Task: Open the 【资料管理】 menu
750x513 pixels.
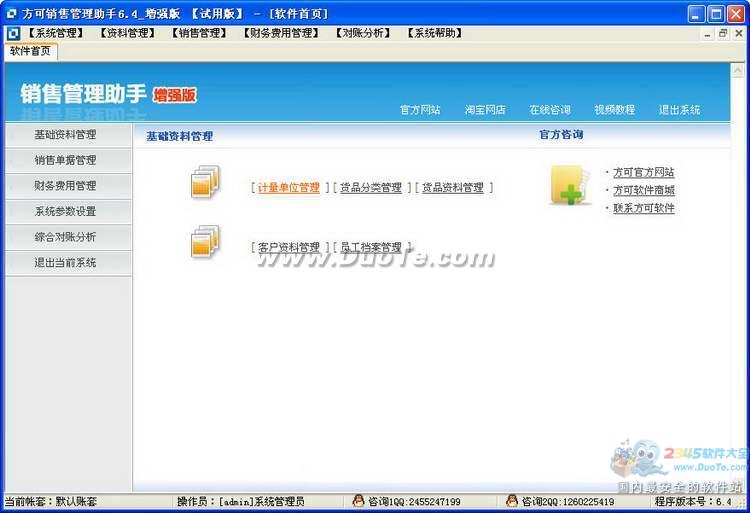Action: (x=127, y=33)
